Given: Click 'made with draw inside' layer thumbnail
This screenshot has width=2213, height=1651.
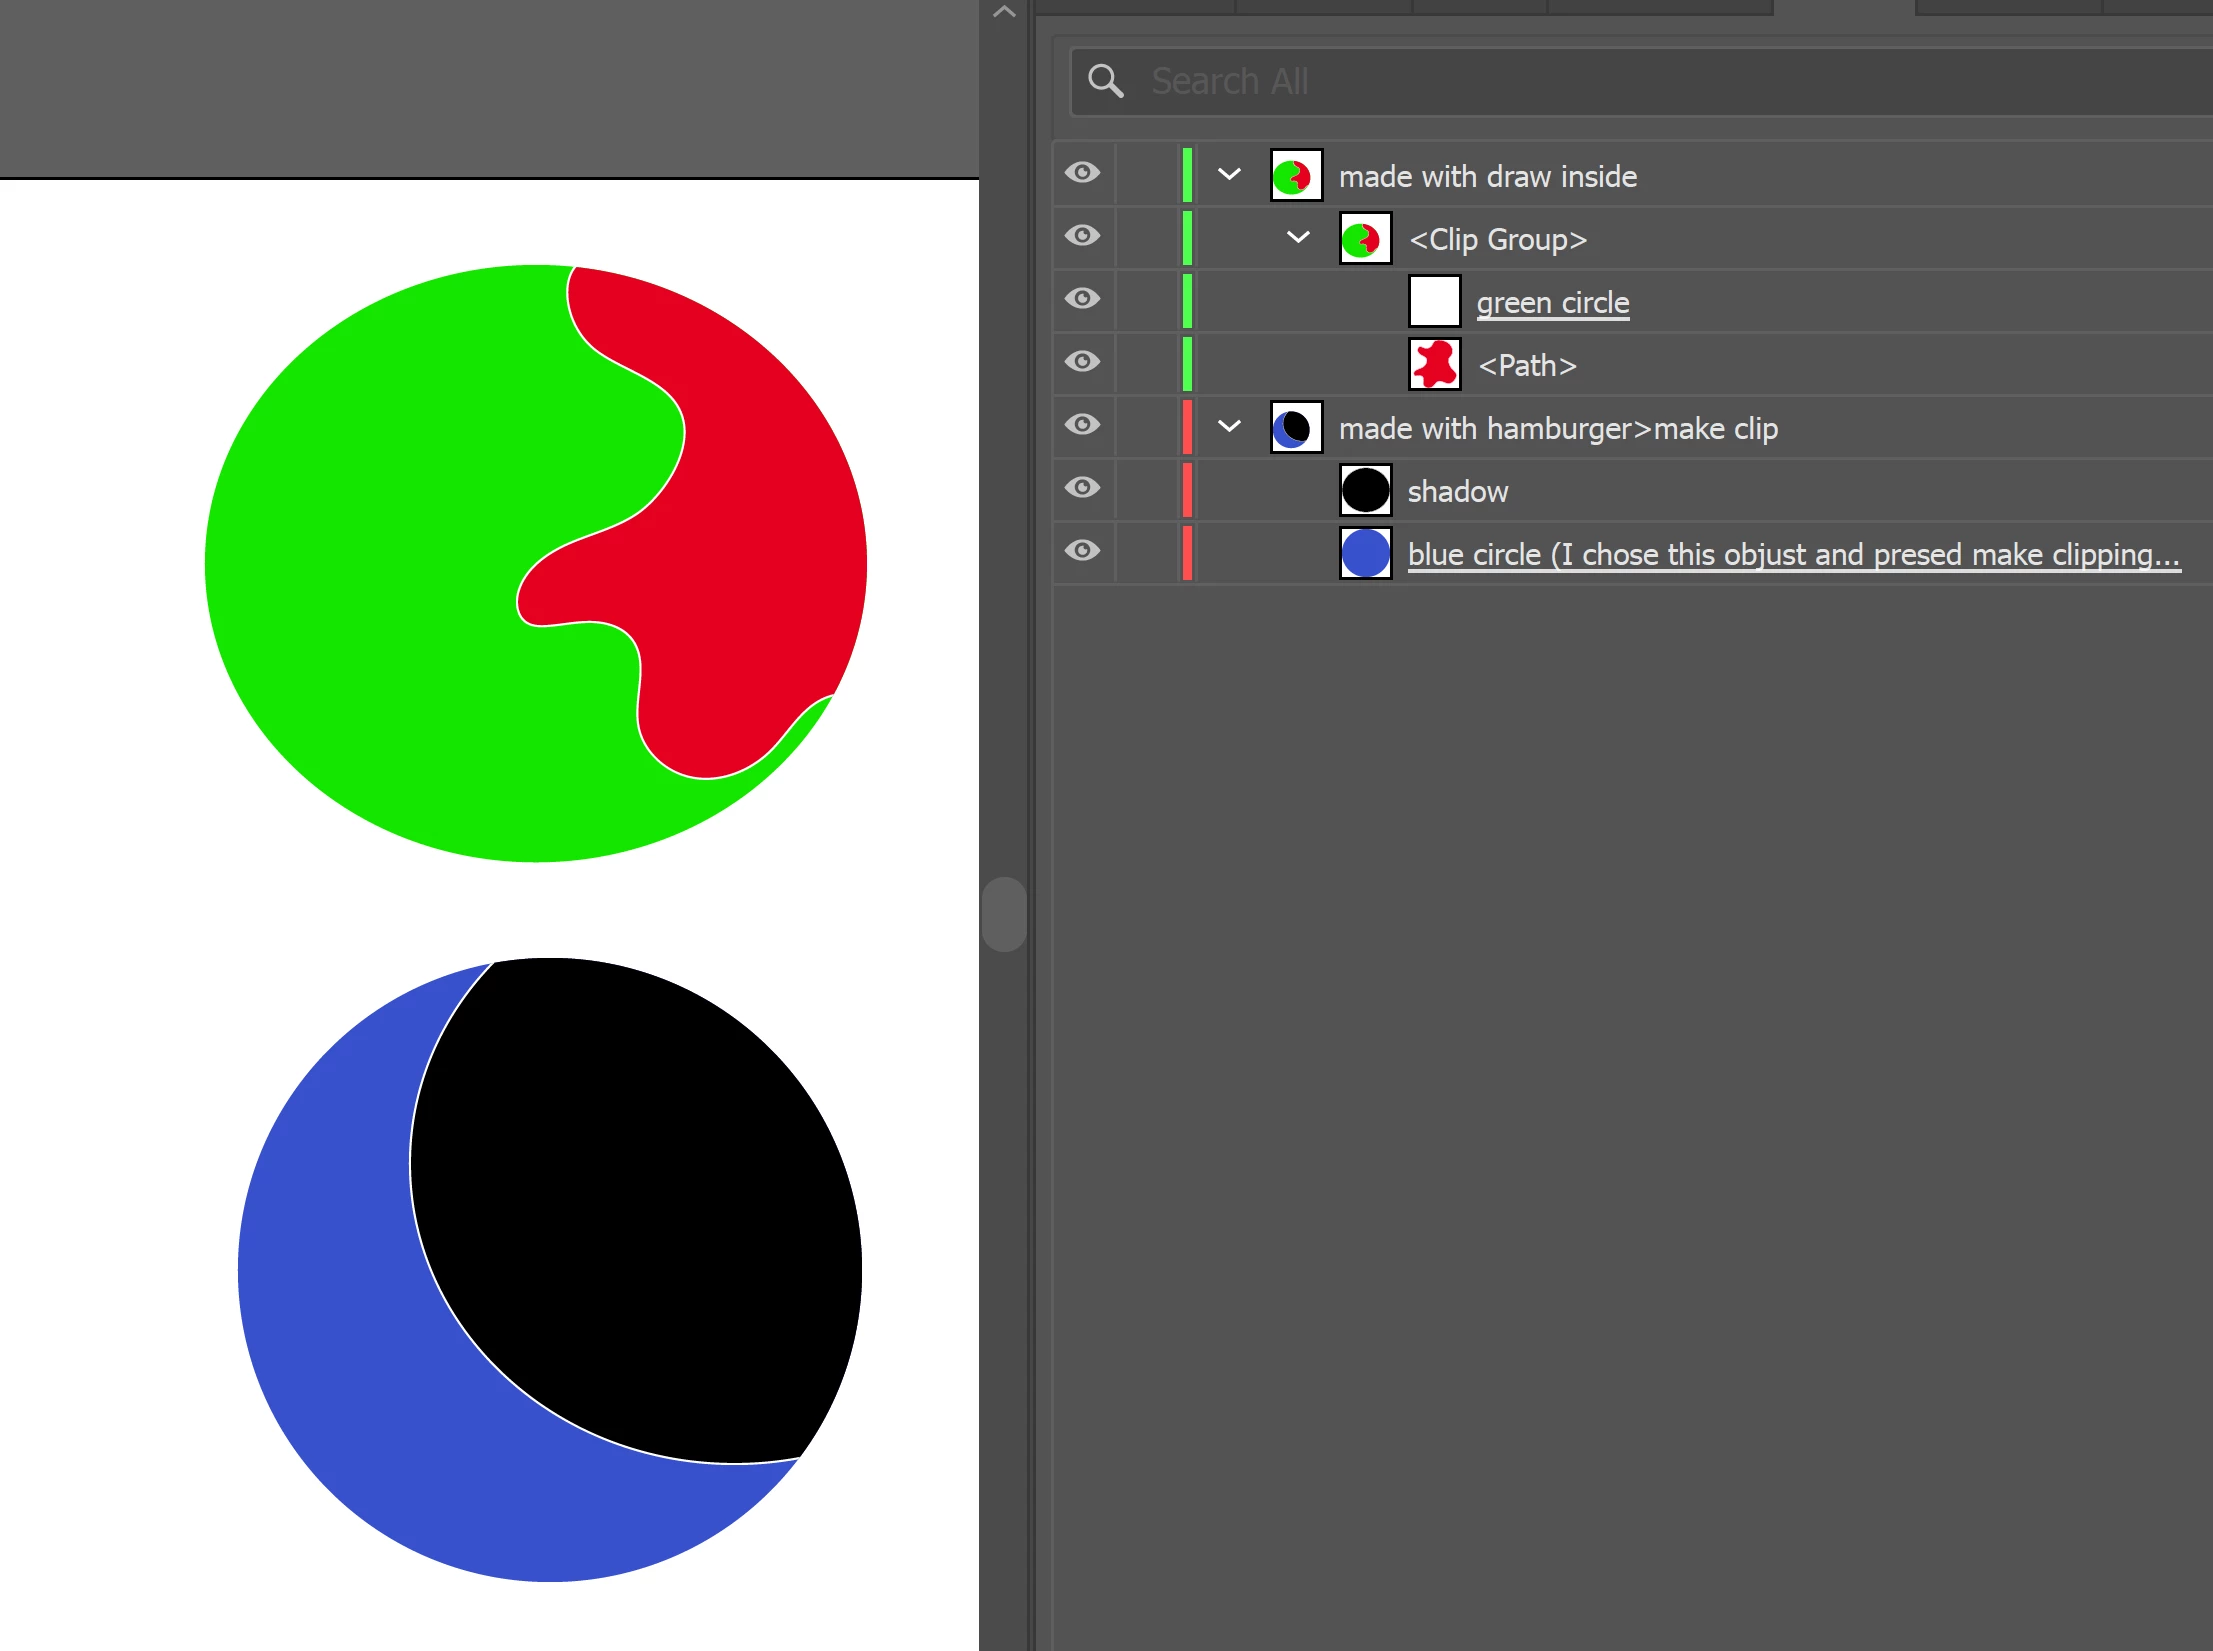Looking at the screenshot, I should pos(1296,176).
